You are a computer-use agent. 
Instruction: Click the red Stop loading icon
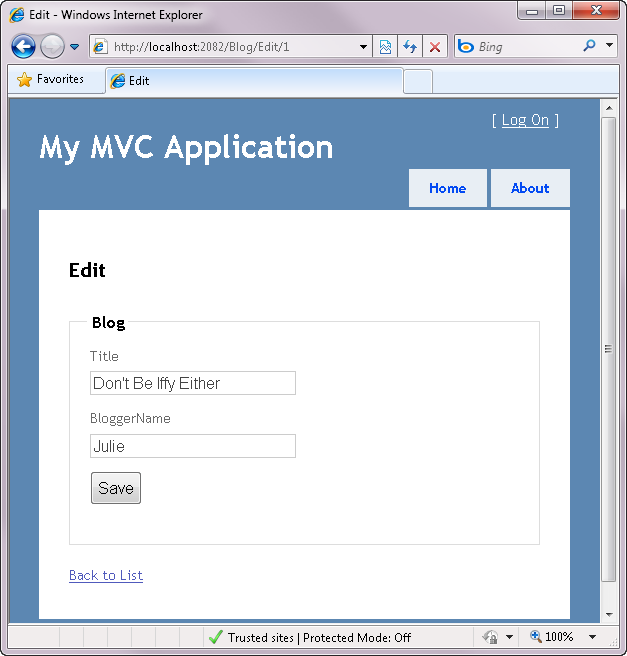coord(435,47)
